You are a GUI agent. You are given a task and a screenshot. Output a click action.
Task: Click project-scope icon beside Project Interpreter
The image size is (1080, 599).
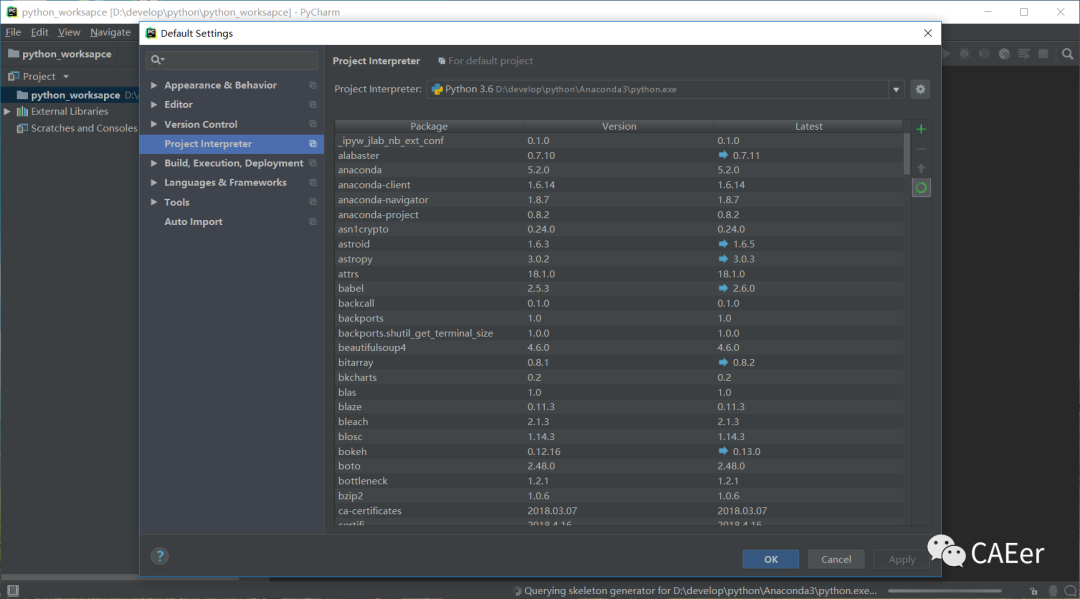point(313,144)
